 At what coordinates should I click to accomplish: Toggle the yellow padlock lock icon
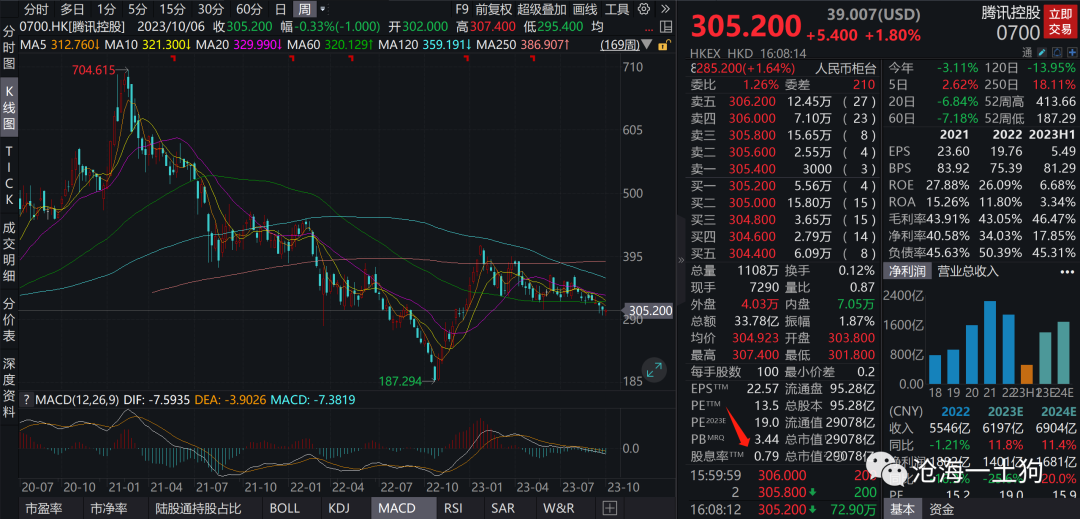coord(663,45)
